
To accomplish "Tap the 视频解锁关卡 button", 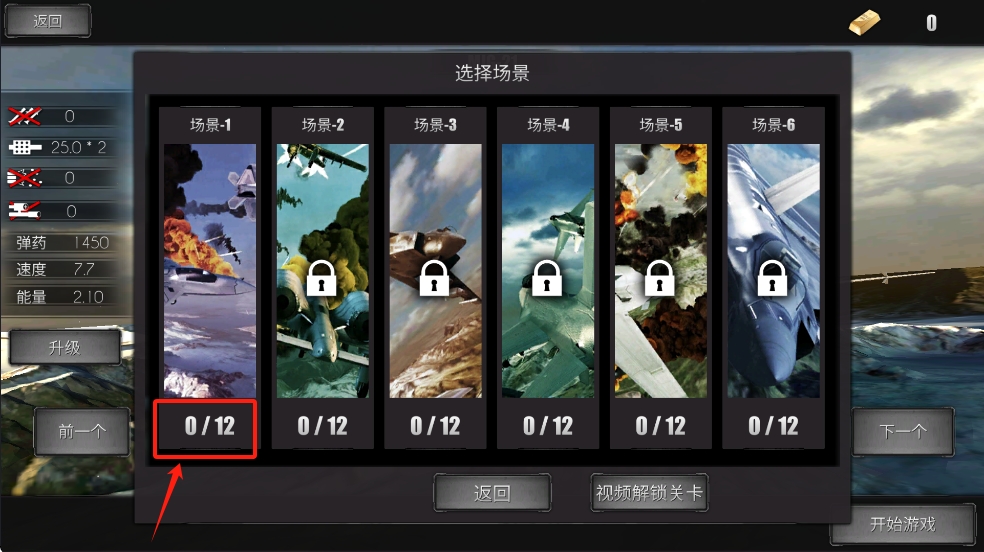I will click(x=649, y=492).
